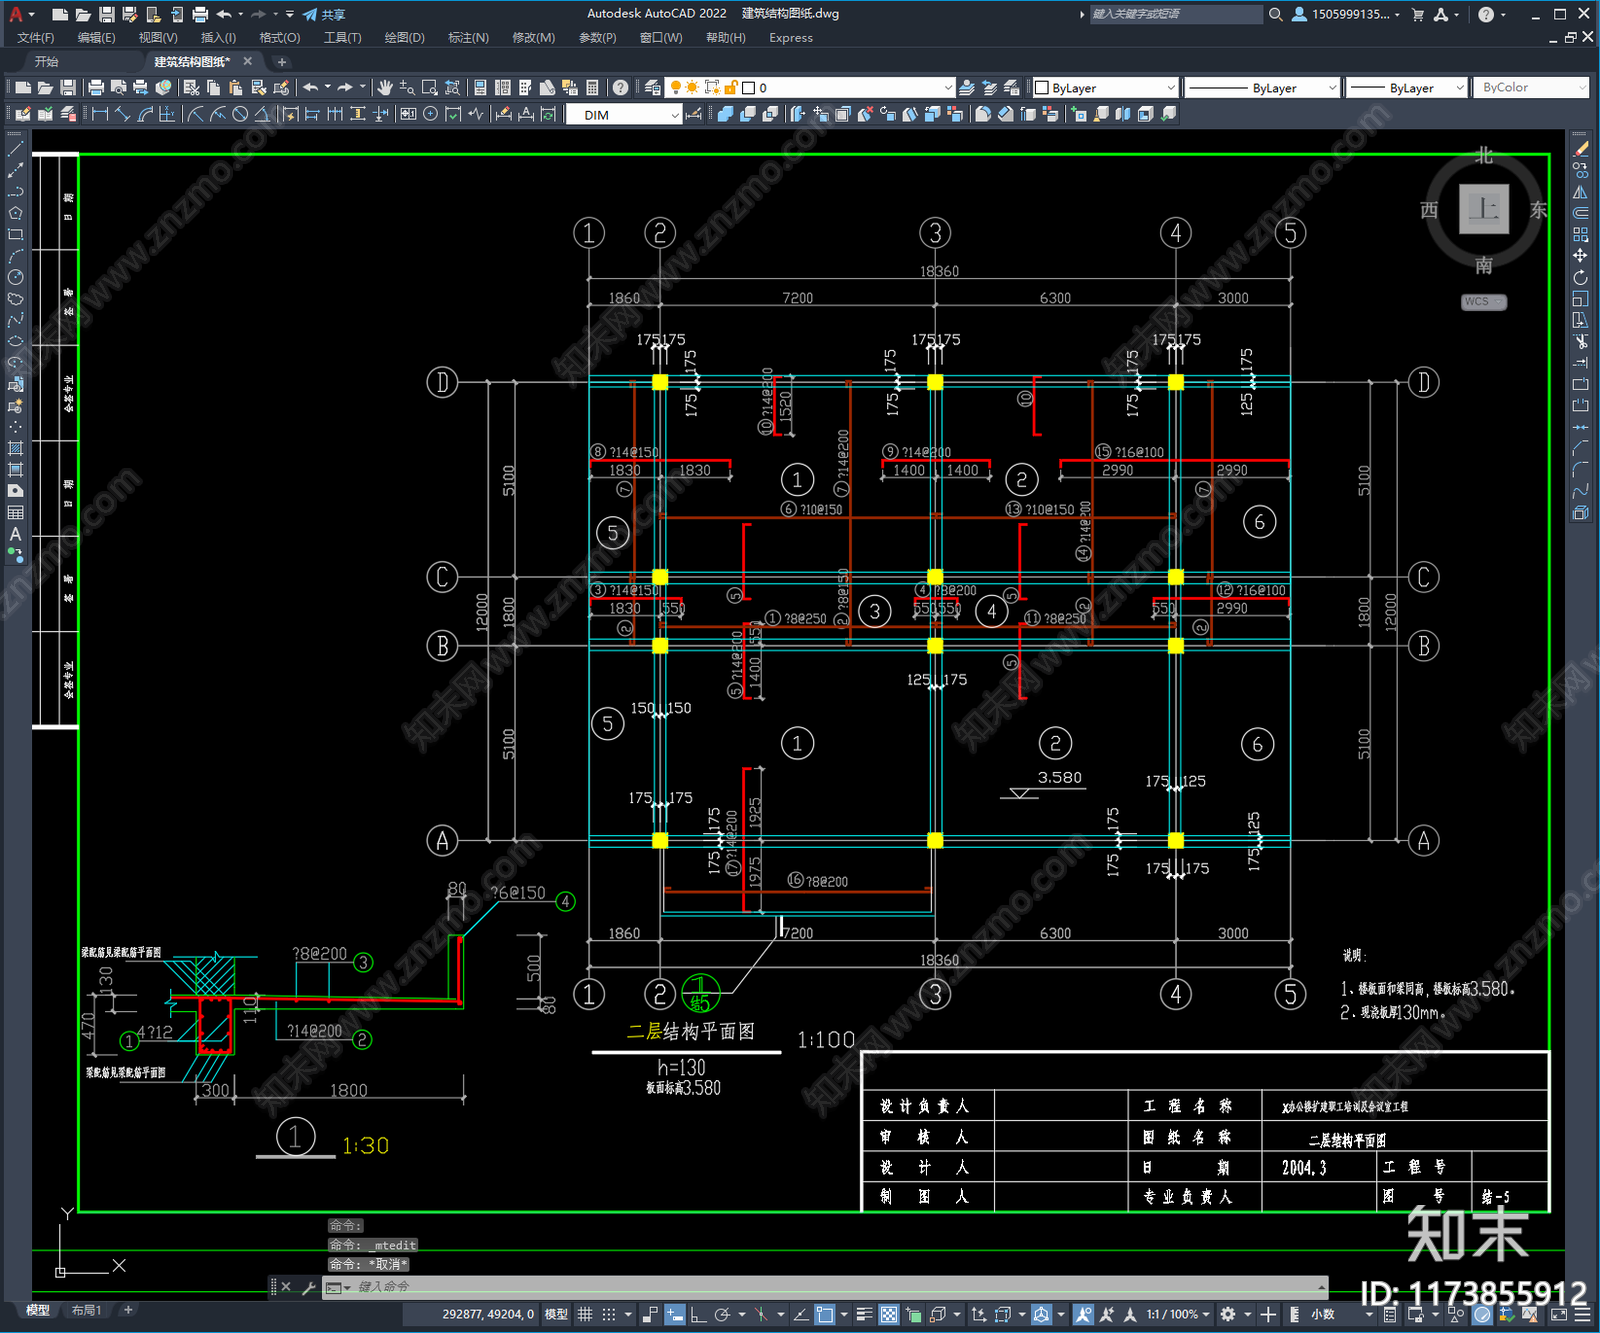The height and width of the screenshot is (1333, 1600).
Task: Select the Rectangle tool in draw toolbar
Action: tap(15, 235)
